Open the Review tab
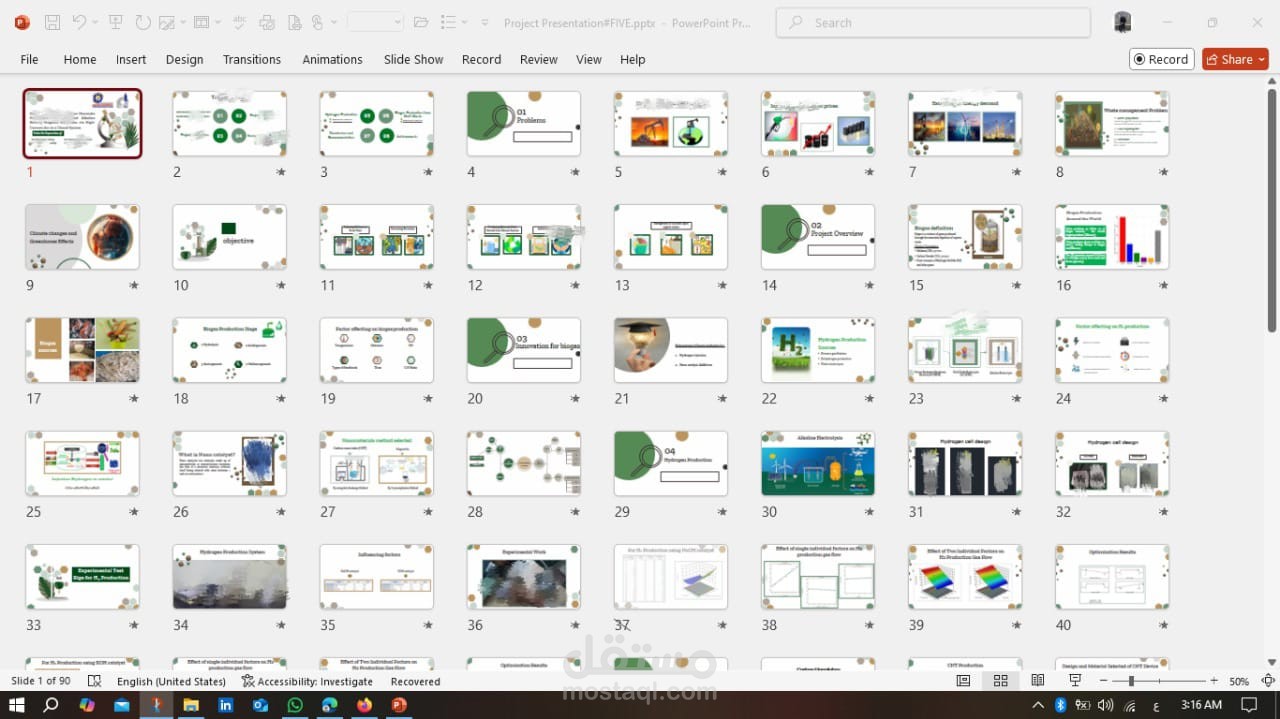The height and width of the screenshot is (719, 1280). (538, 59)
